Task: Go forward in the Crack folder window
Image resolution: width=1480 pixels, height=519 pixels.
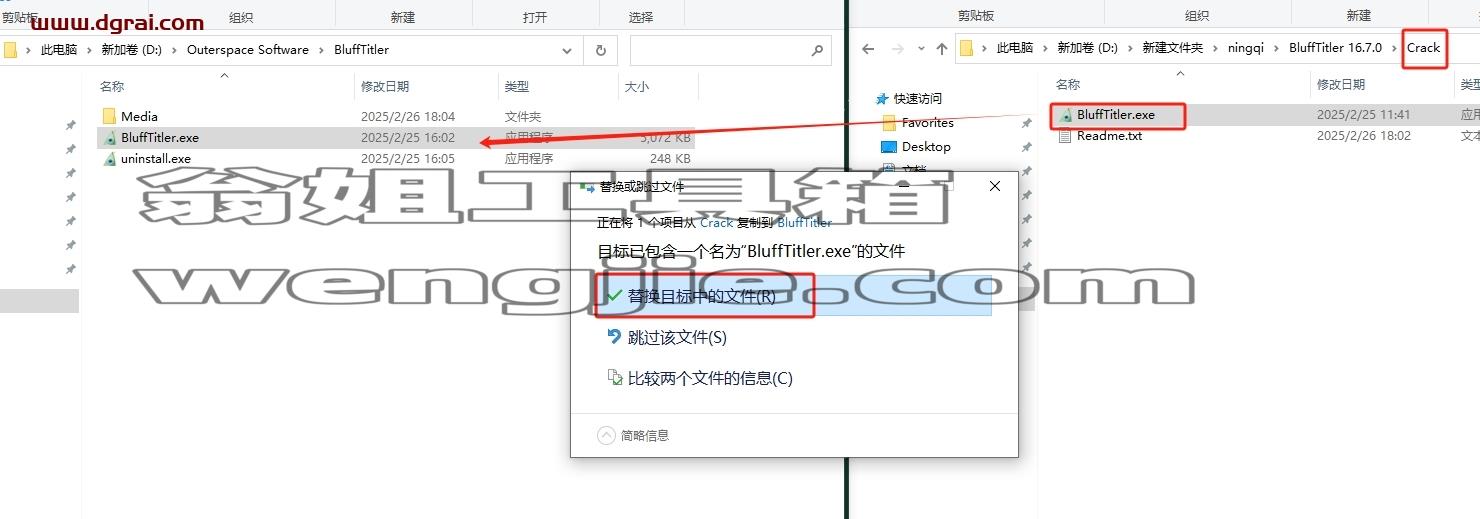Action: [896, 48]
